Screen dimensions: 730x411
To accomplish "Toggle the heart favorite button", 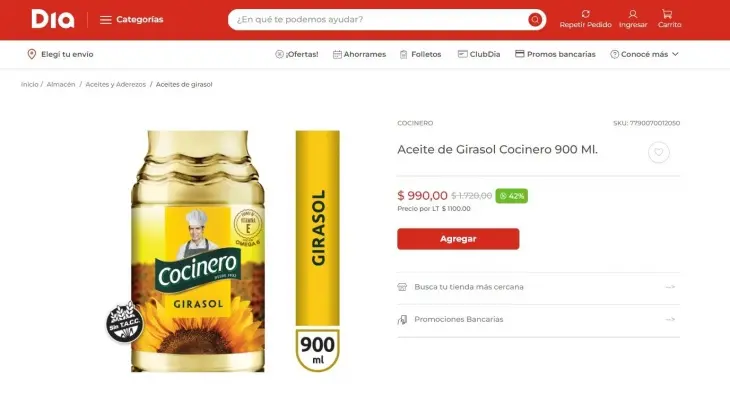I will click(x=658, y=152).
